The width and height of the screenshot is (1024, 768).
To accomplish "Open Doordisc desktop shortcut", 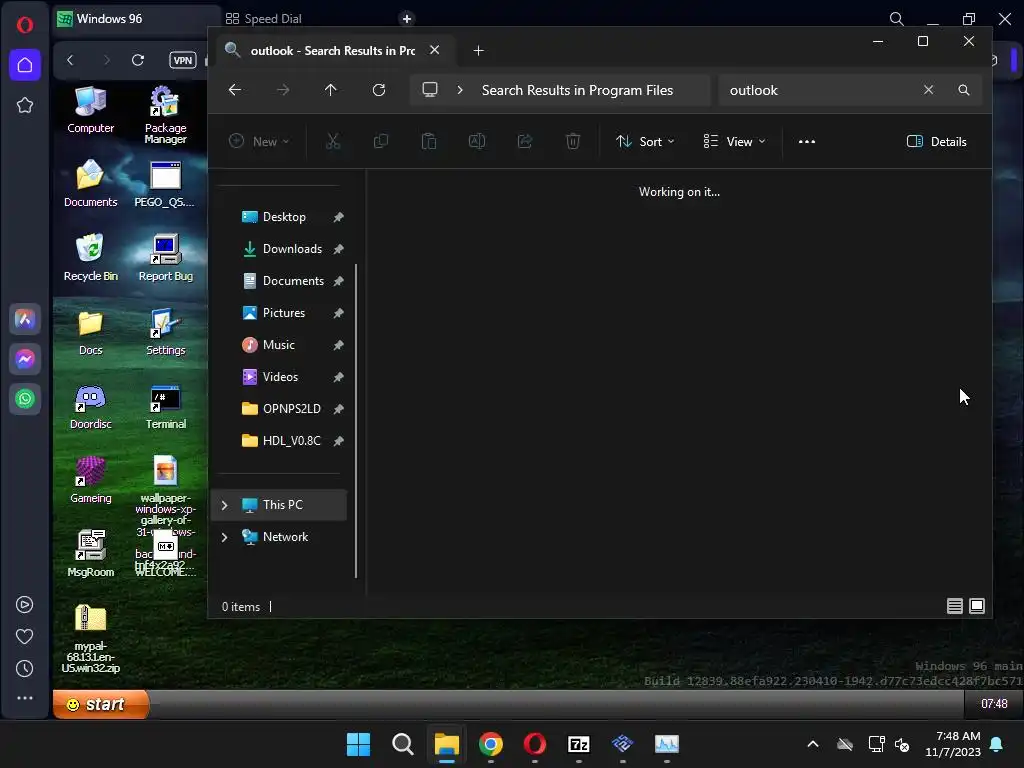I will [91, 406].
